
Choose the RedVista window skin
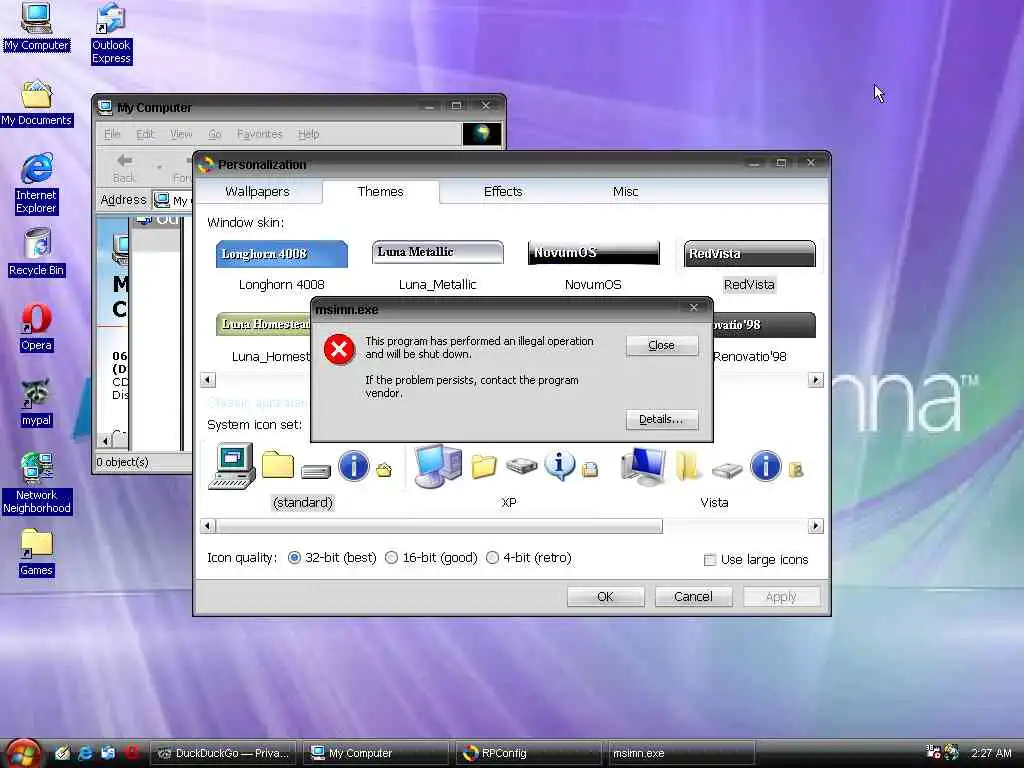pyautogui.click(x=749, y=265)
